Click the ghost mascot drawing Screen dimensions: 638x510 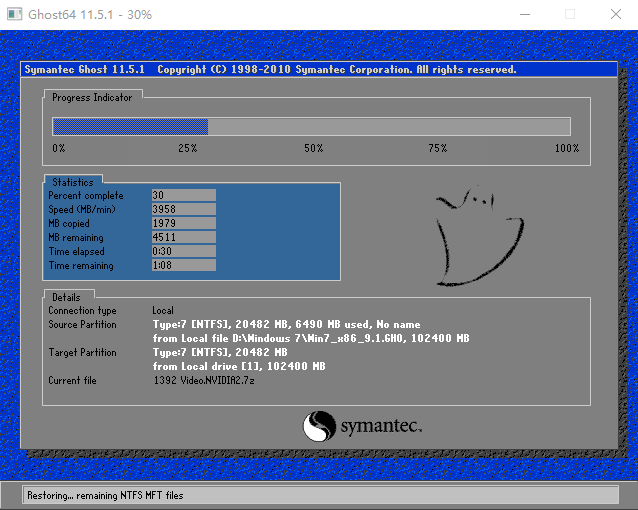(479, 236)
